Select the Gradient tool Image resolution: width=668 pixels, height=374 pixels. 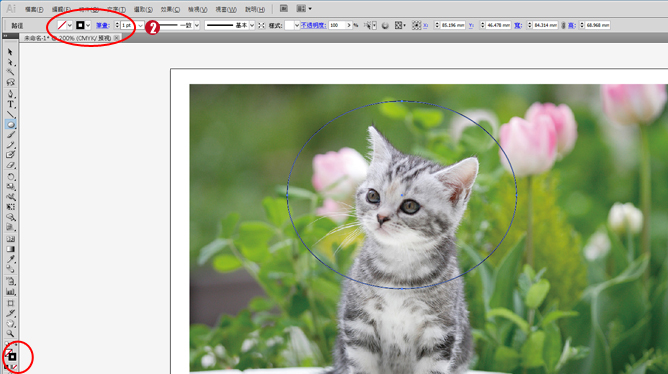pyautogui.click(x=10, y=249)
